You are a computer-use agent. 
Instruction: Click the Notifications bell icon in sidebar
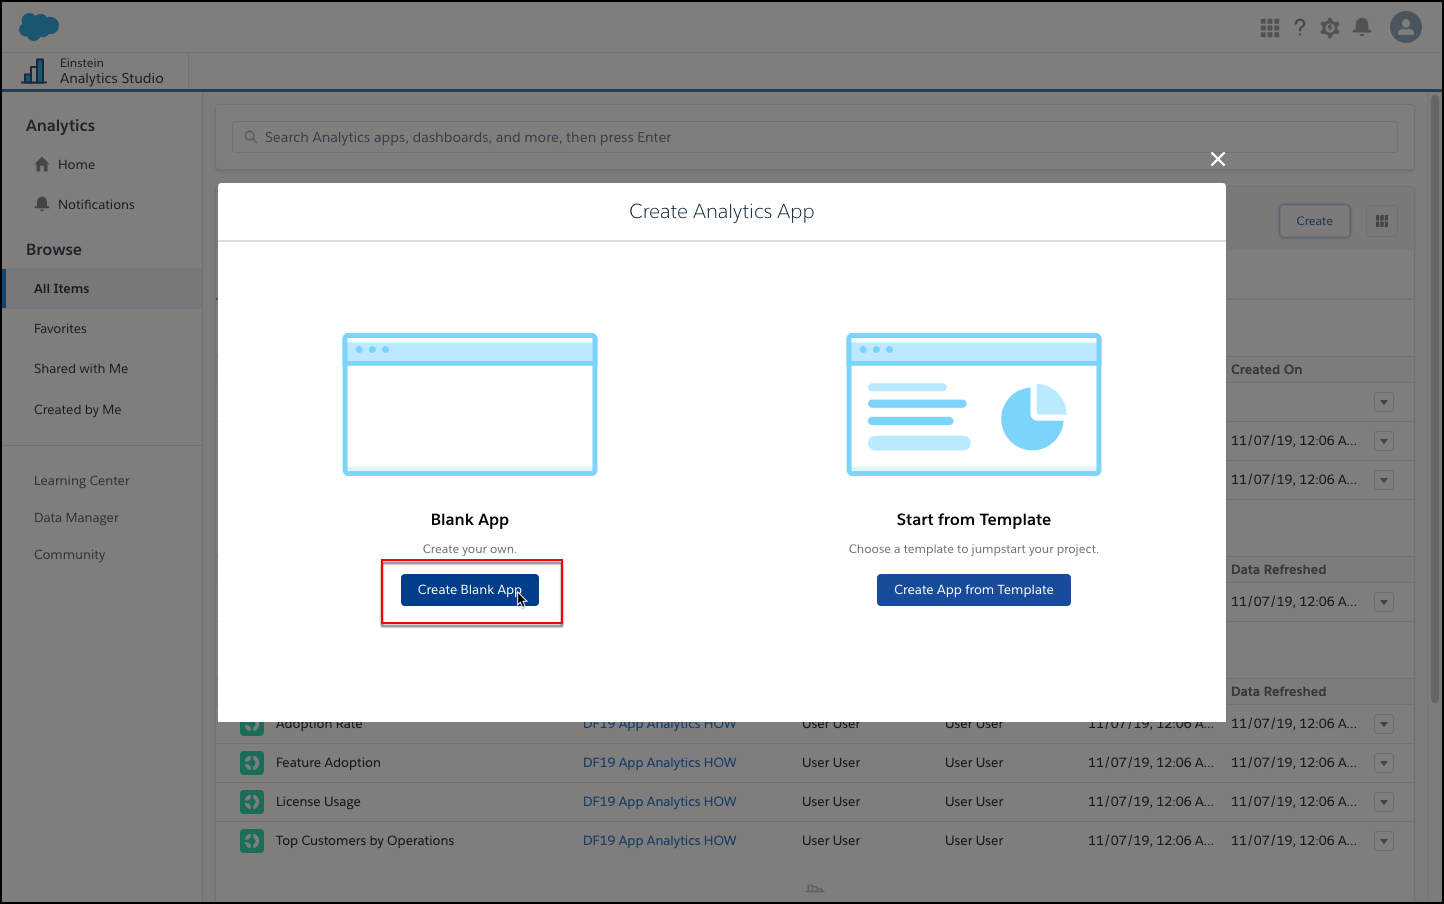point(42,204)
